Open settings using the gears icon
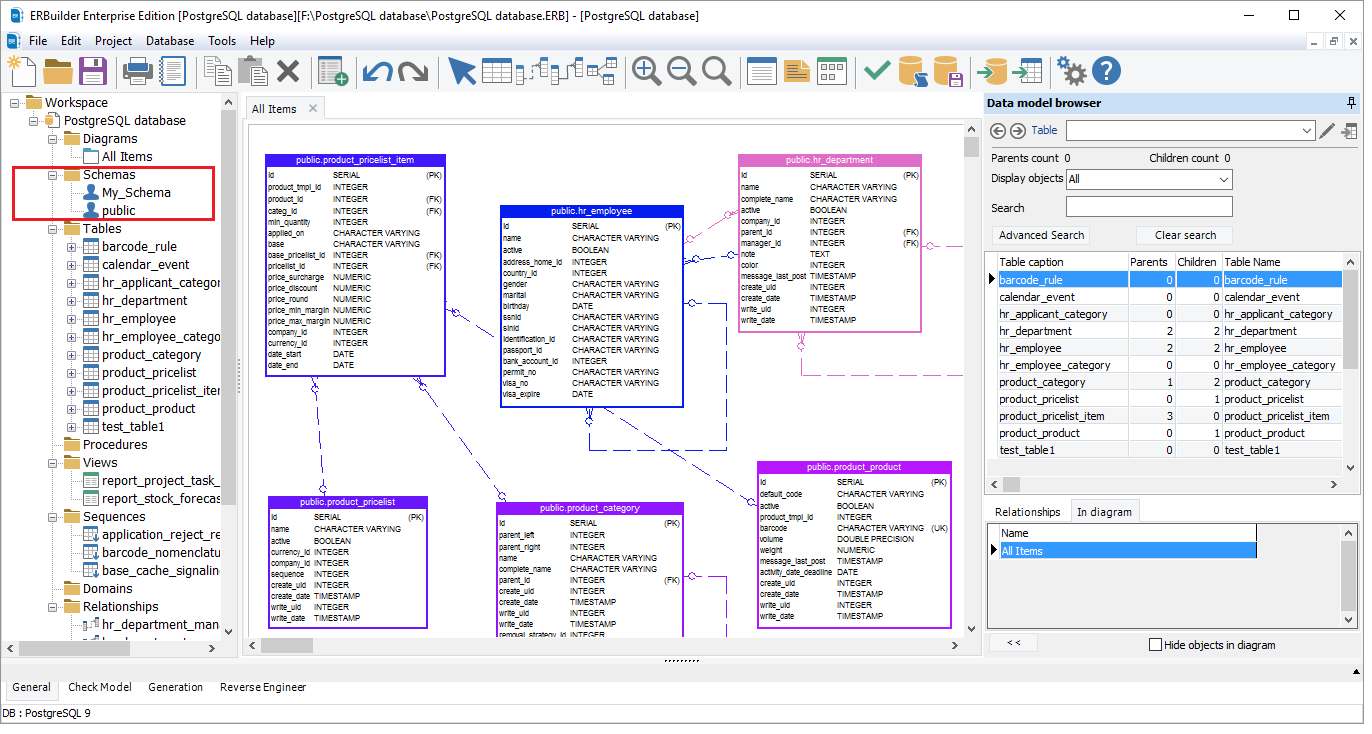Viewport: 1372px width, 734px height. 1071,71
